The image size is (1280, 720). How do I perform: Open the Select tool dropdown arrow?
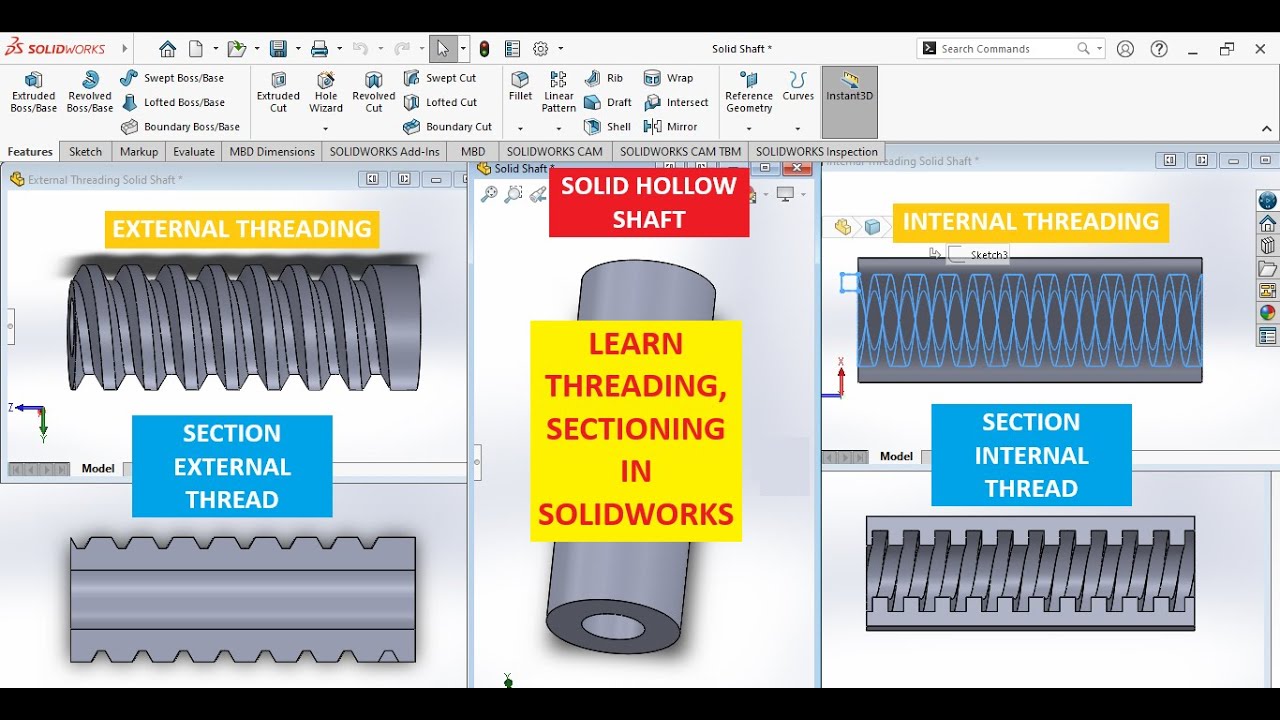coord(463,48)
